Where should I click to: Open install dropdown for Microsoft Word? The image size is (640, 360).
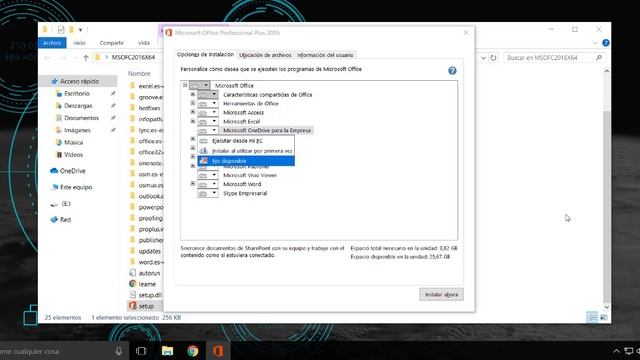(x=208, y=184)
